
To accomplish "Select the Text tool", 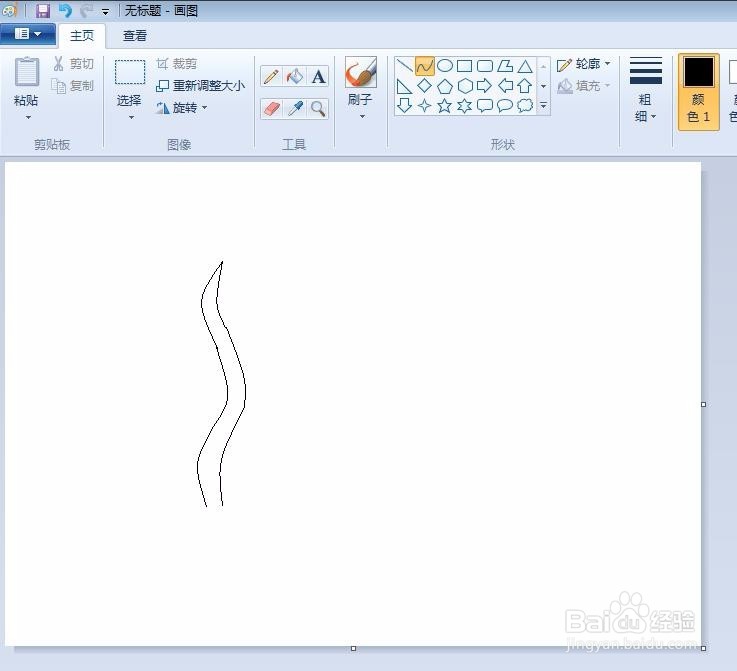I will (318, 76).
